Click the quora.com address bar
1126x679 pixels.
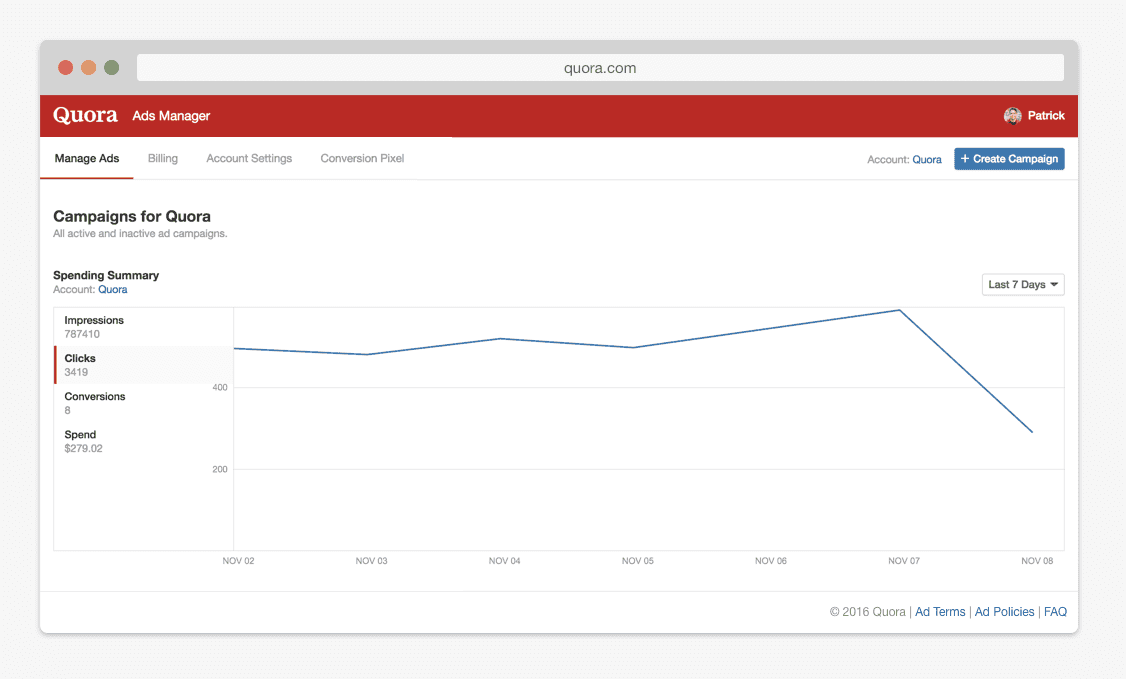click(600, 68)
